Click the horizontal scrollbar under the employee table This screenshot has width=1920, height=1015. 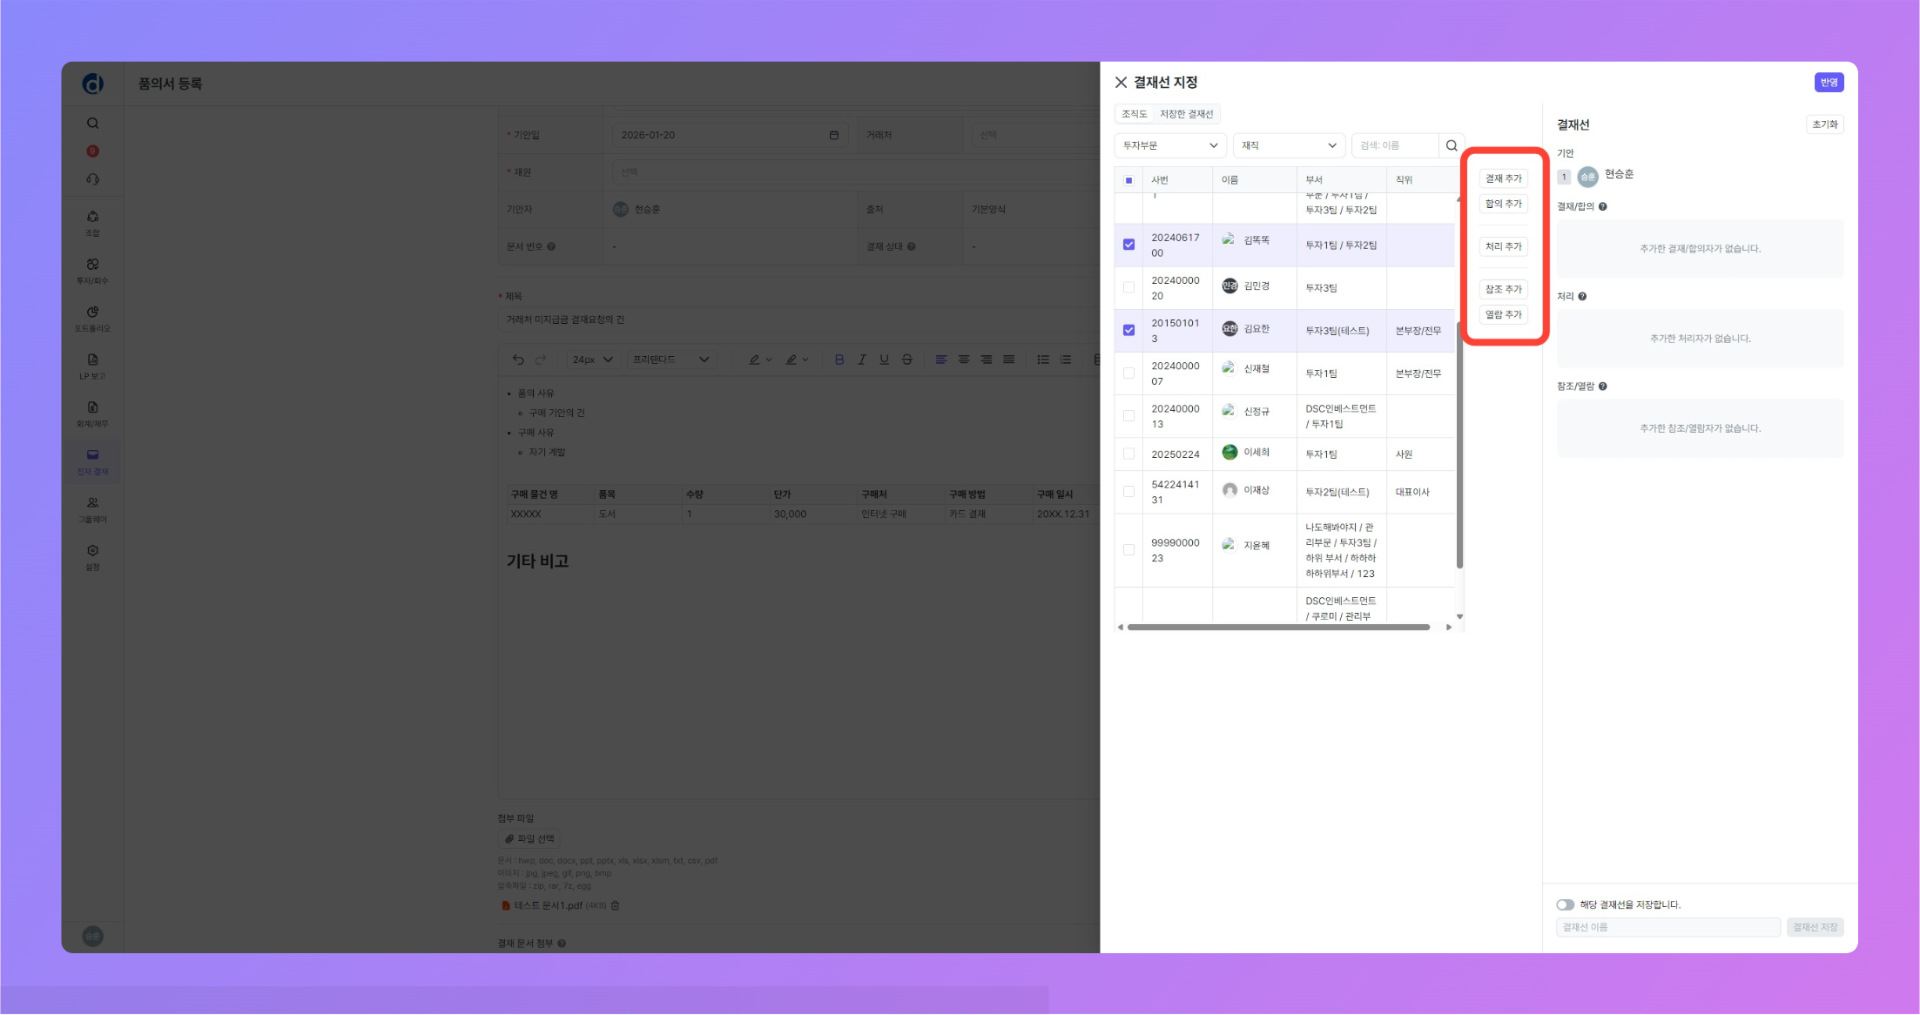point(1278,628)
